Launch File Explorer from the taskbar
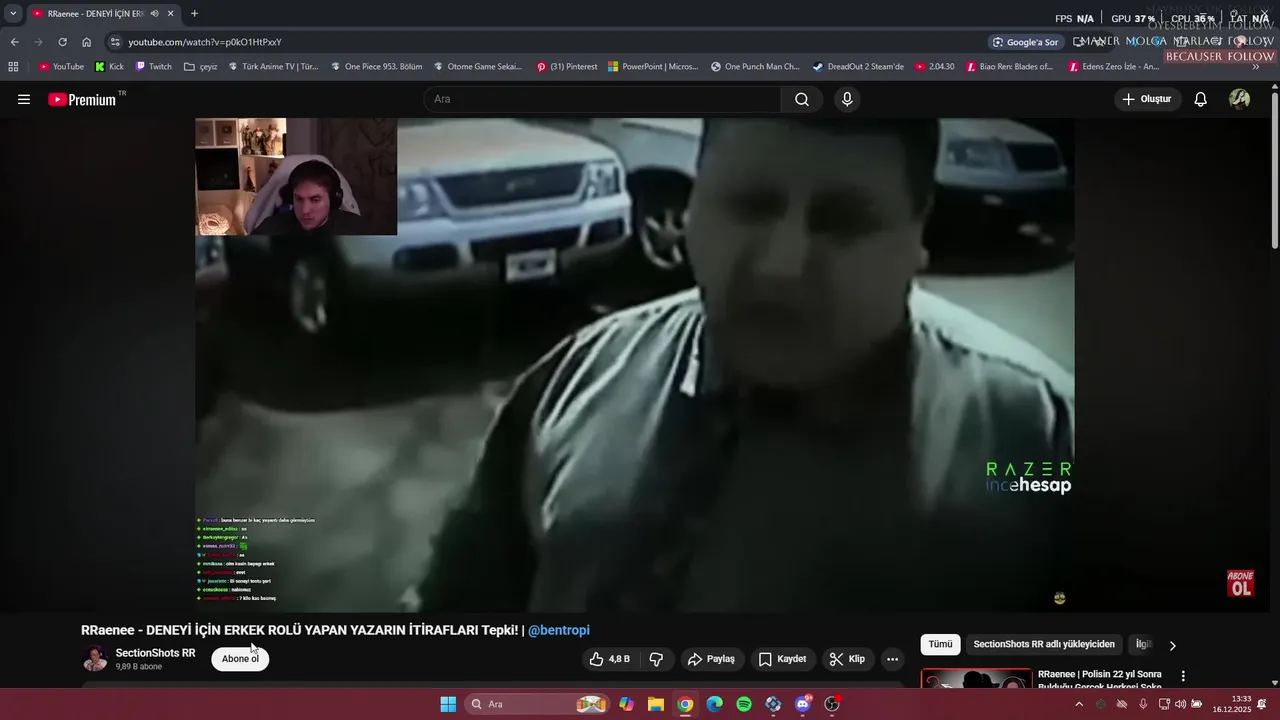 (x=656, y=704)
